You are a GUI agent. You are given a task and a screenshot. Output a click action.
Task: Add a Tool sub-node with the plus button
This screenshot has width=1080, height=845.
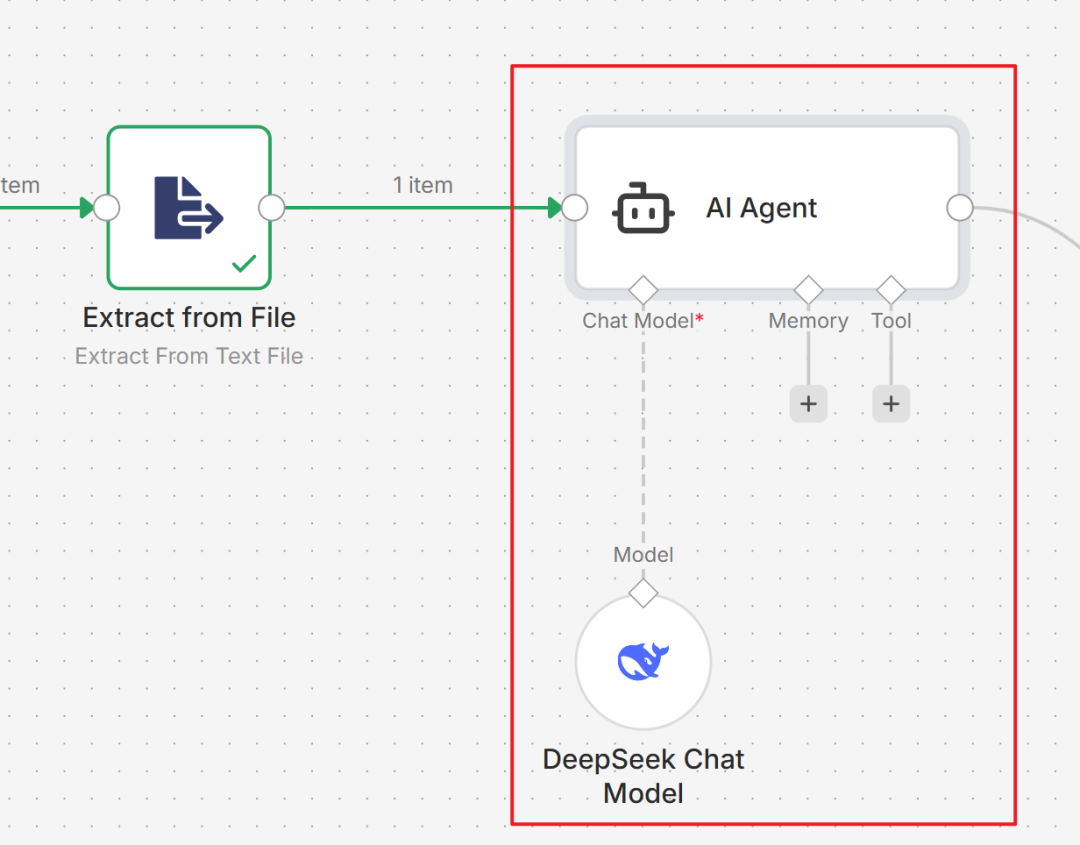(x=890, y=403)
